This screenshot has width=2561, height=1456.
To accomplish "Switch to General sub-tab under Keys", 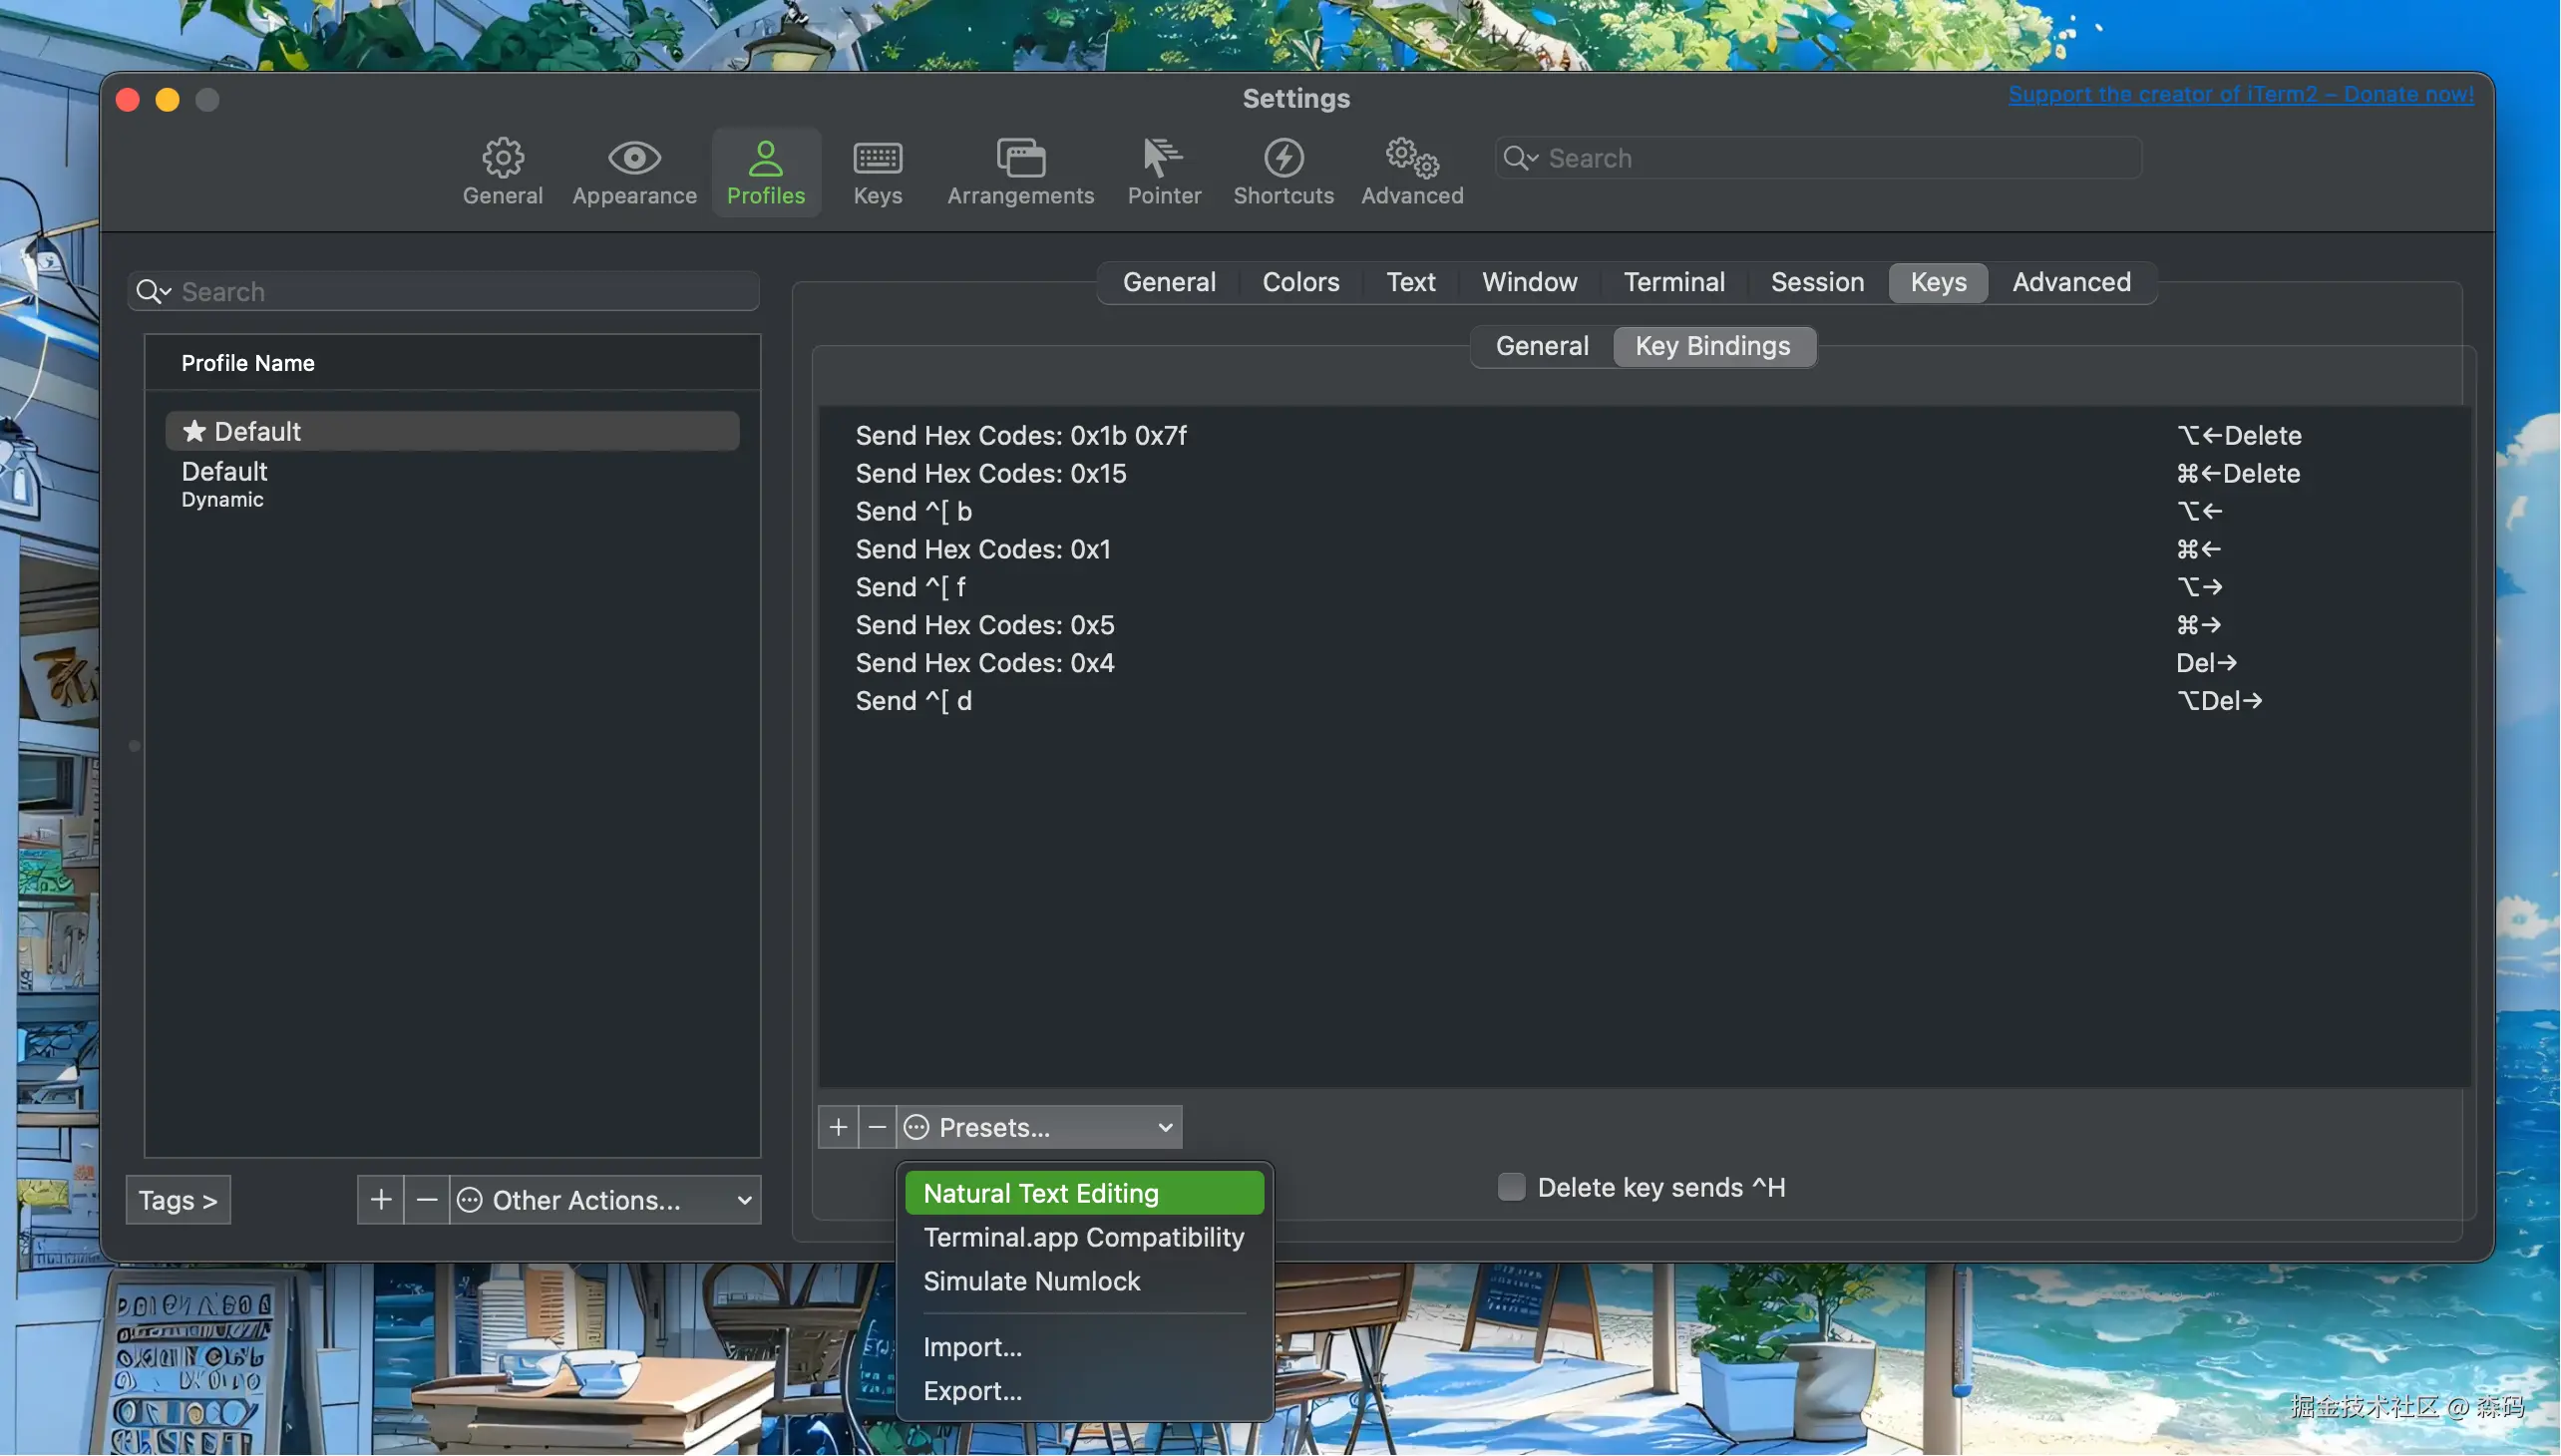I will point(1541,347).
